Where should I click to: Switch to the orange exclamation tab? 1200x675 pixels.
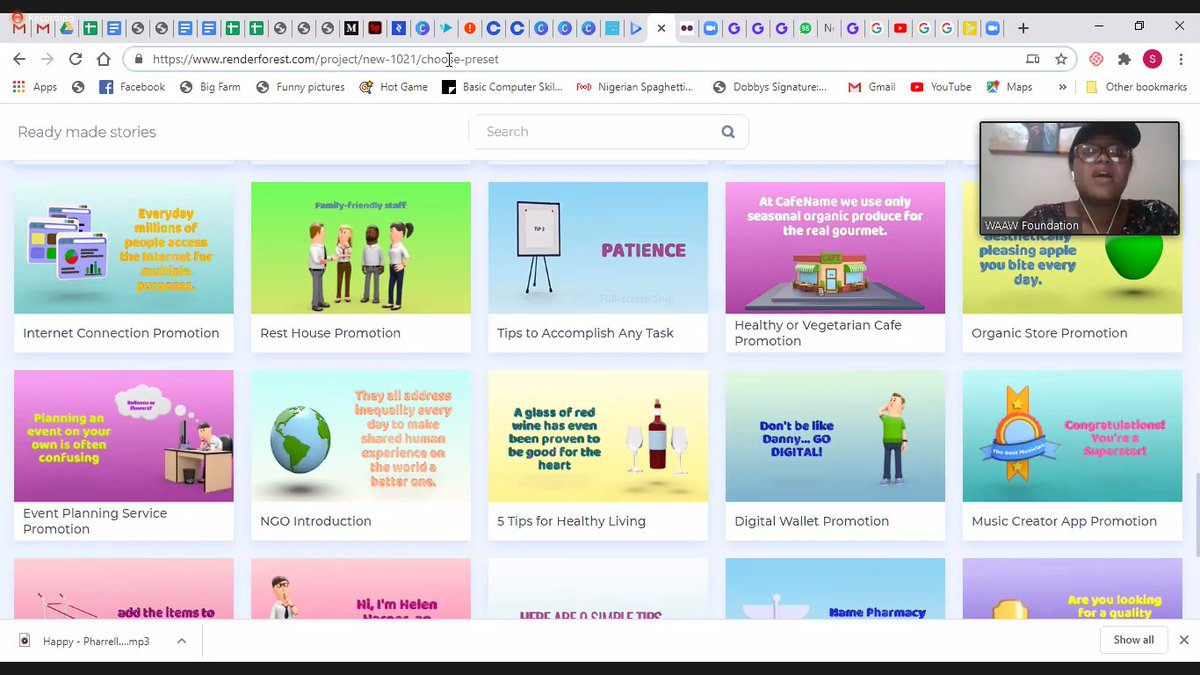pyautogui.click(x=470, y=28)
